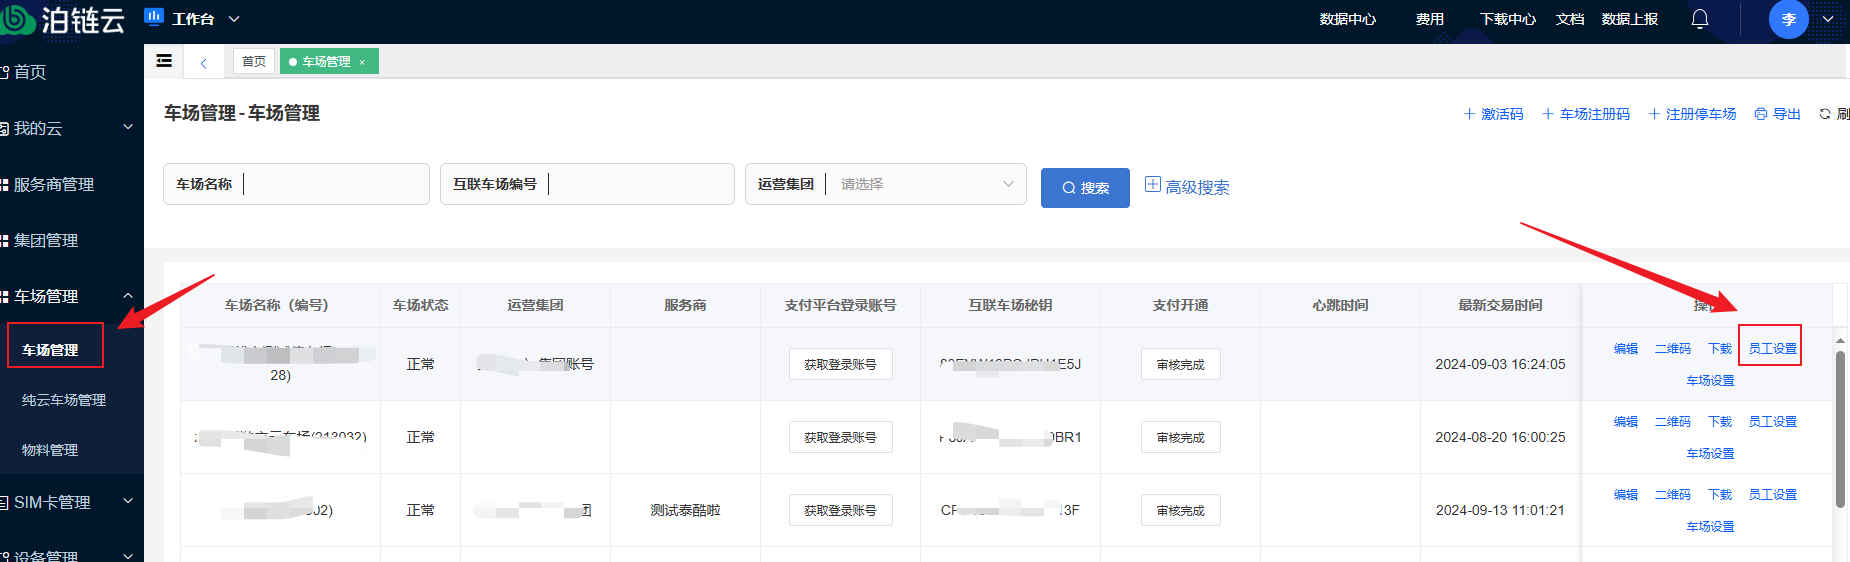Open 高级搜索 advanced search
The image size is (1850, 562).
pyautogui.click(x=1187, y=187)
